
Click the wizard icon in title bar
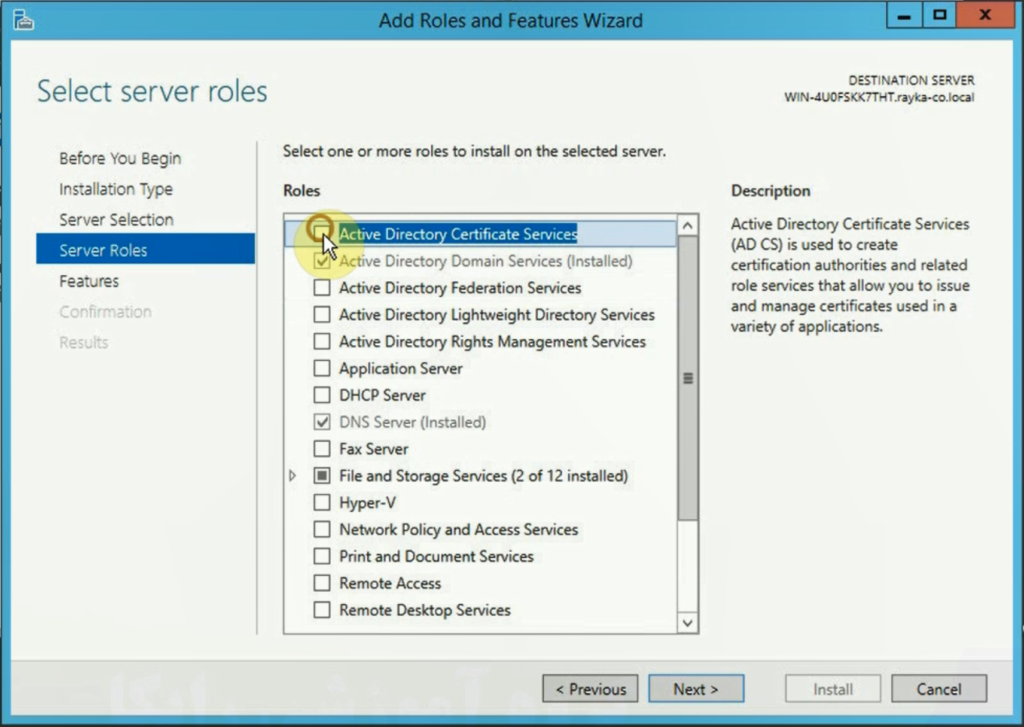(x=23, y=20)
